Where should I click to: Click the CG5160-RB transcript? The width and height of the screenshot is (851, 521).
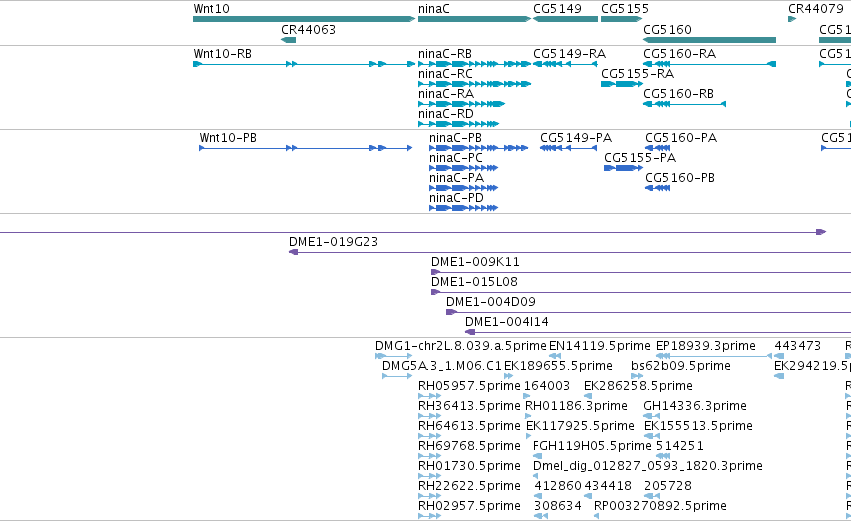pyautogui.click(x=684, y=104)
